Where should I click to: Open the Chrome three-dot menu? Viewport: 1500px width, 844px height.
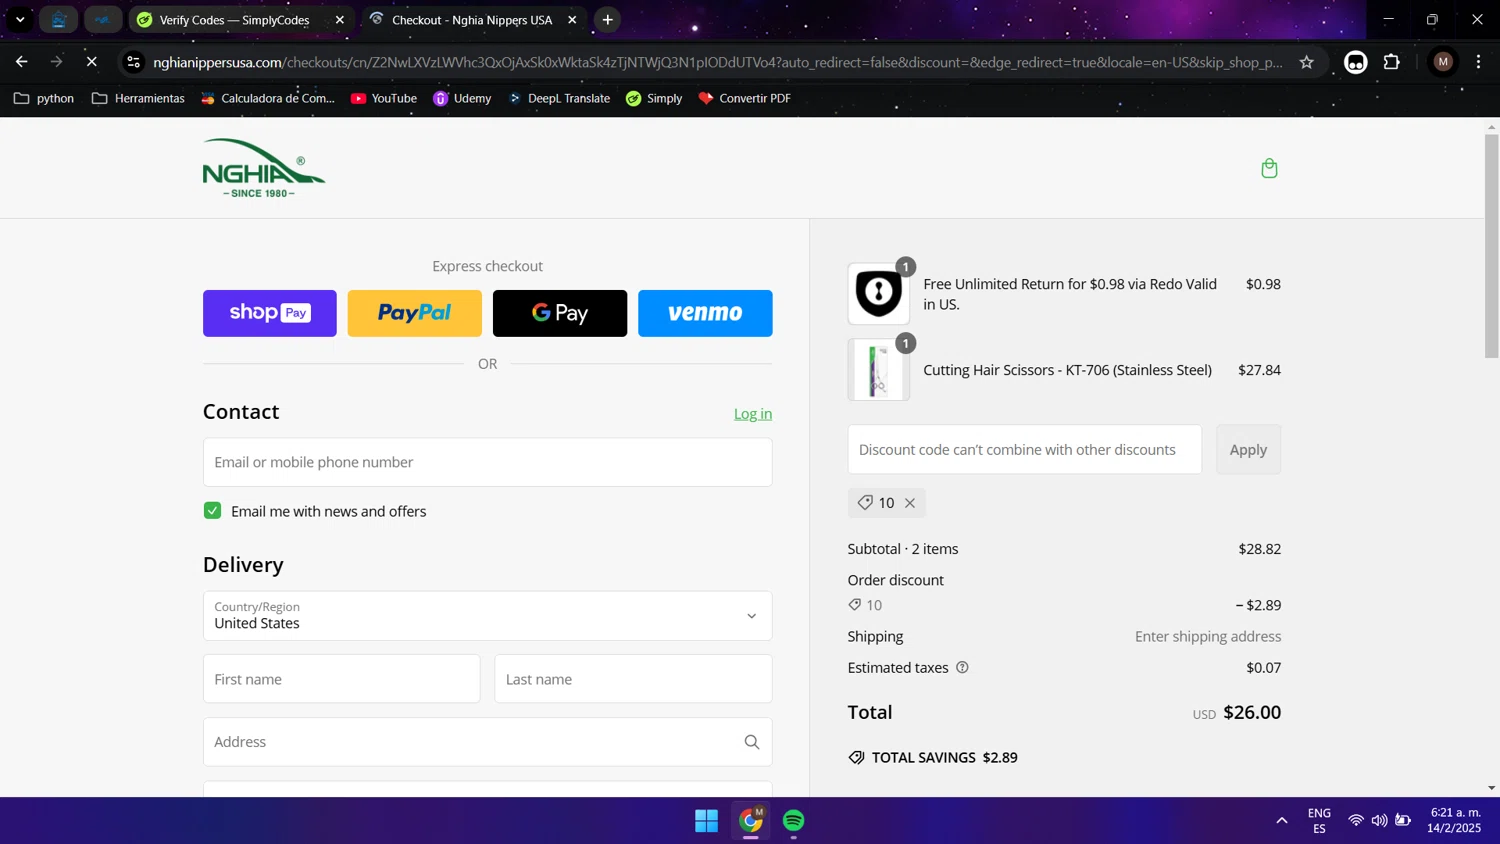(1479, 62)
